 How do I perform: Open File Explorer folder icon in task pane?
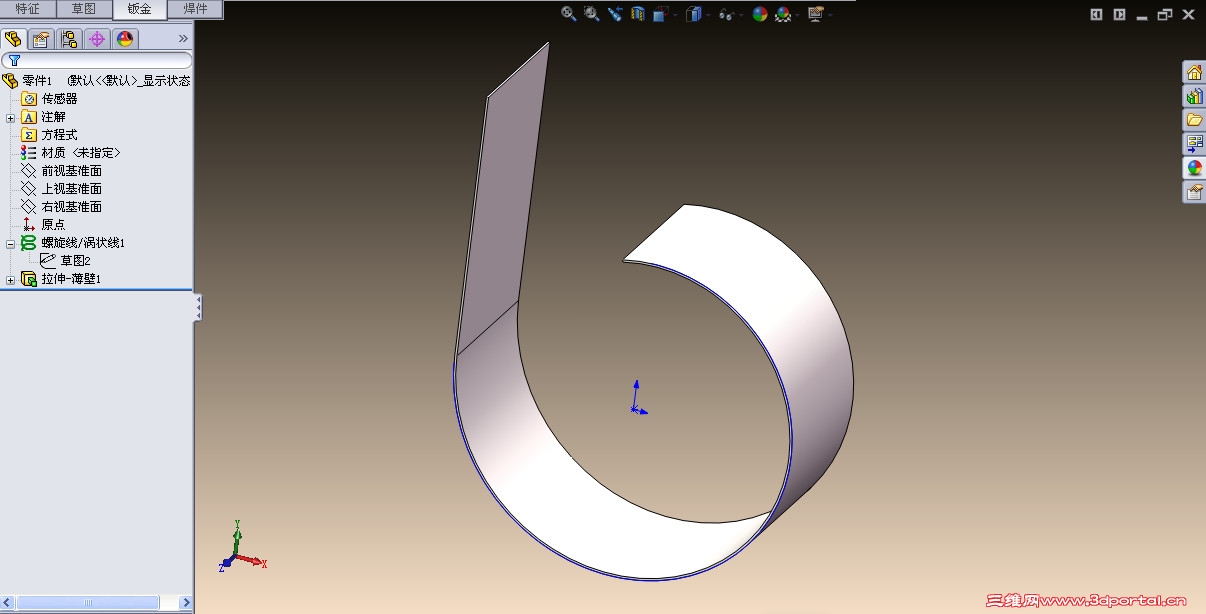click(1194, 120)
